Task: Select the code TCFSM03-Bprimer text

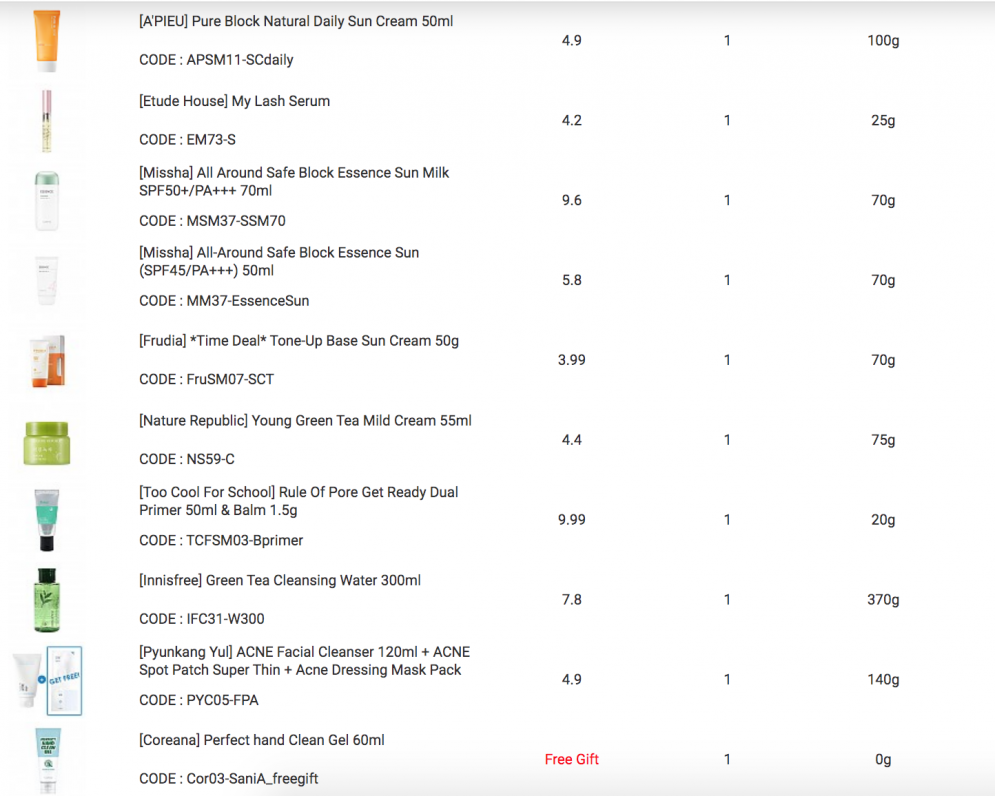Action: point(221,540)
